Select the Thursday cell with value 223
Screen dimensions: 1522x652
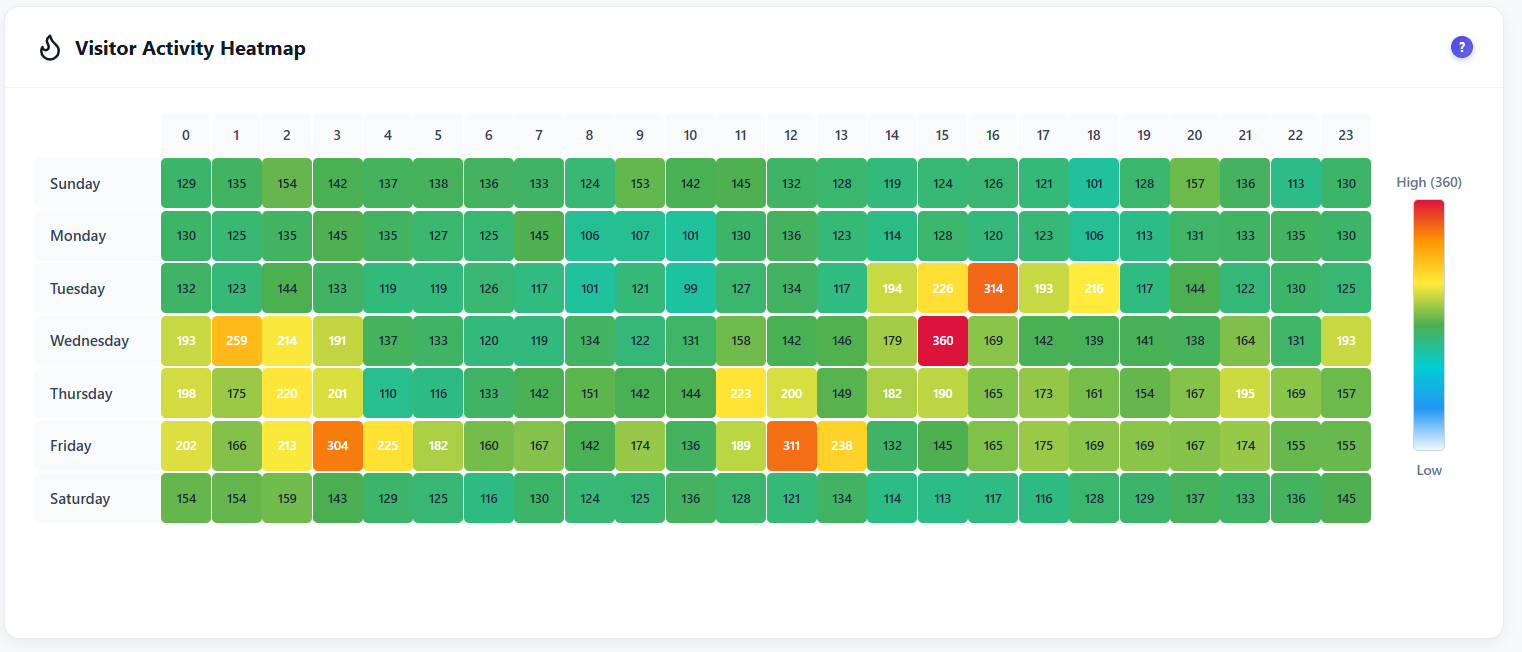(x=740, y=393)
